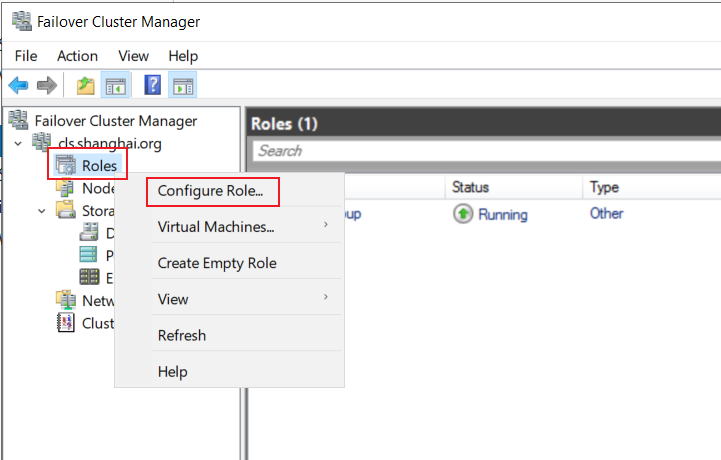
Task: Click Refresh in the context menu
Action: tap(182, 335)
